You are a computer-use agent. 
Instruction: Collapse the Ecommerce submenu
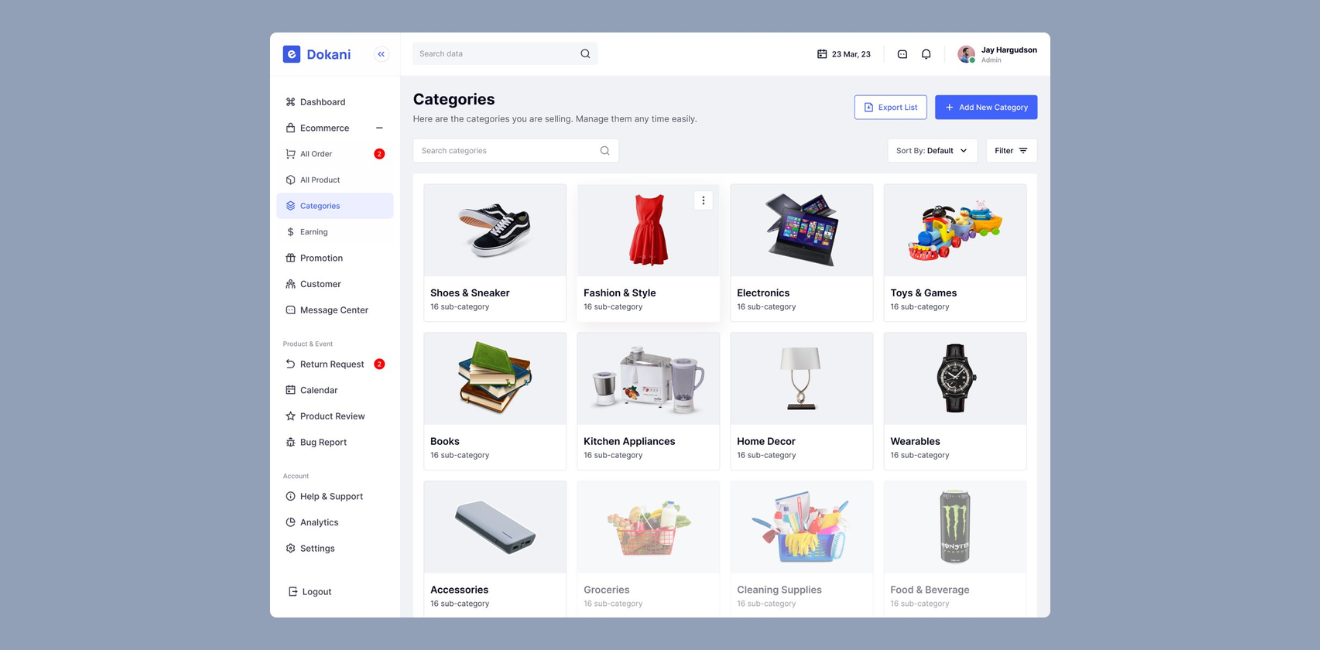(x=379, y=127)
